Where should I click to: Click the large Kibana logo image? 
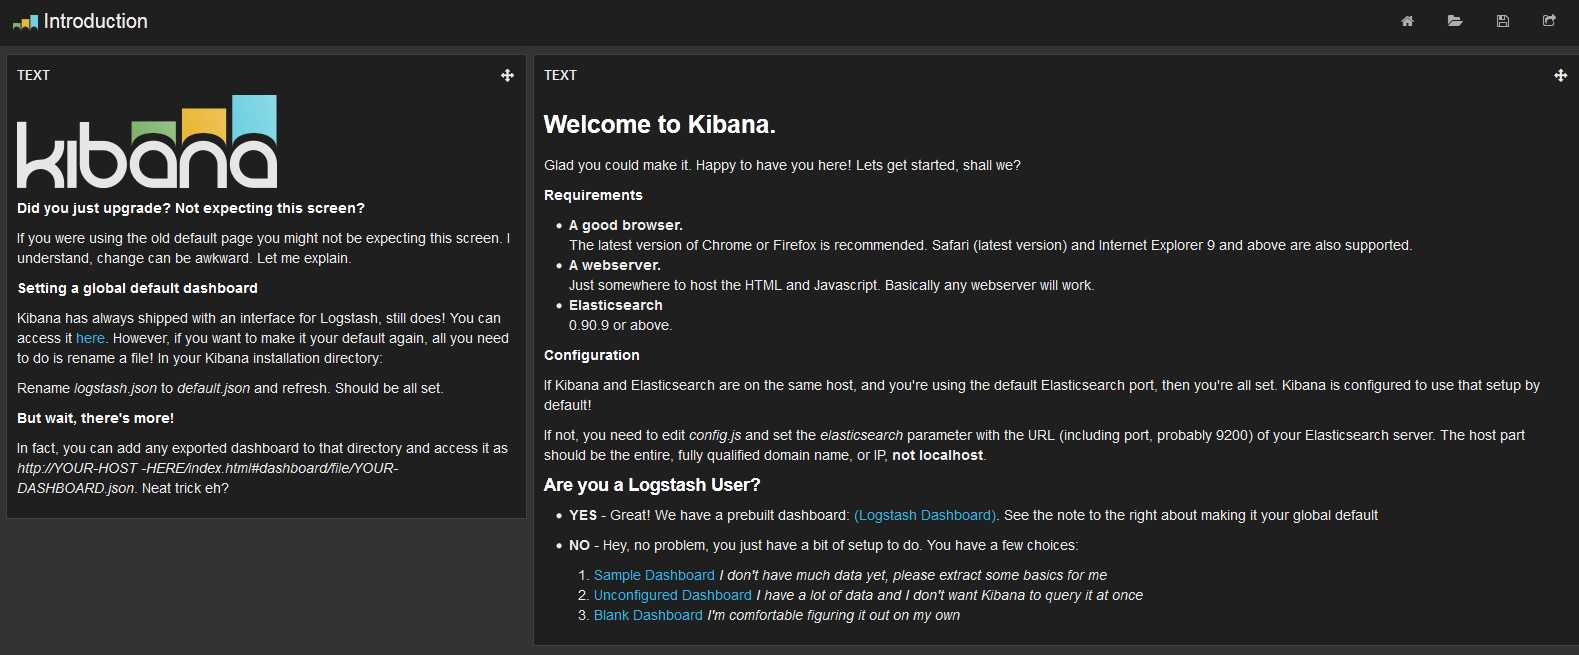[x=147, y=142]
